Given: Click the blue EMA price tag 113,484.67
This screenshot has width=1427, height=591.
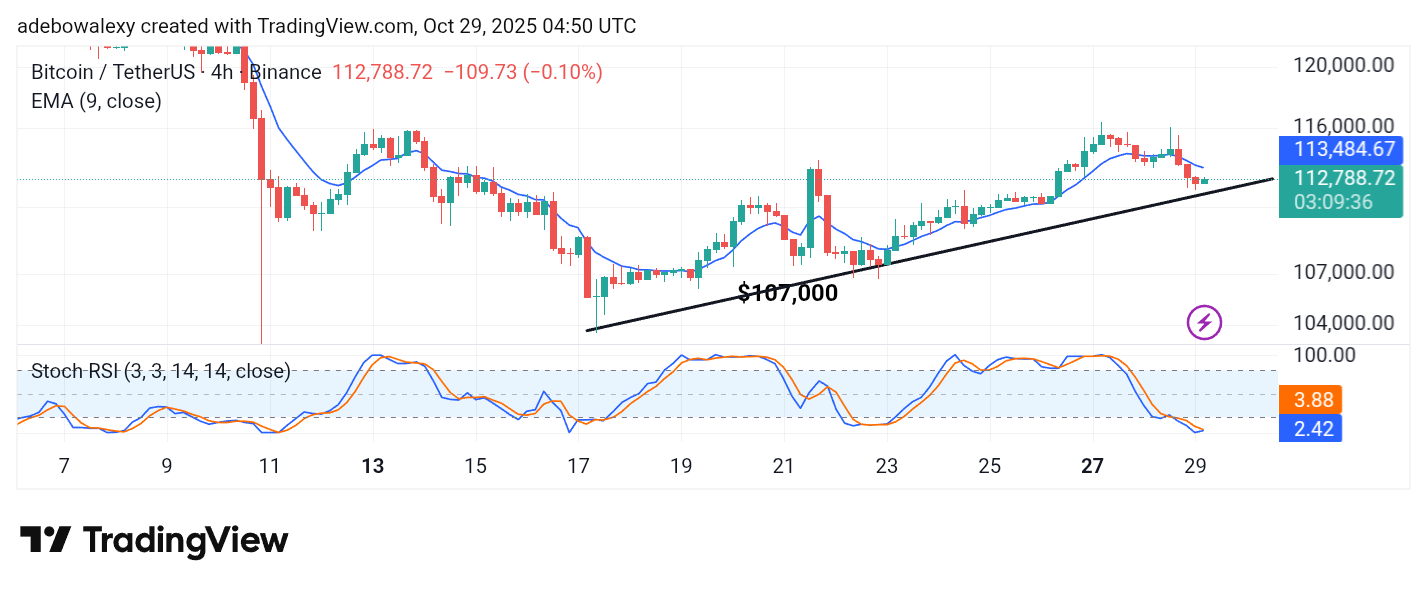Looking at the screenshot, I should [x=1340, y=151].
